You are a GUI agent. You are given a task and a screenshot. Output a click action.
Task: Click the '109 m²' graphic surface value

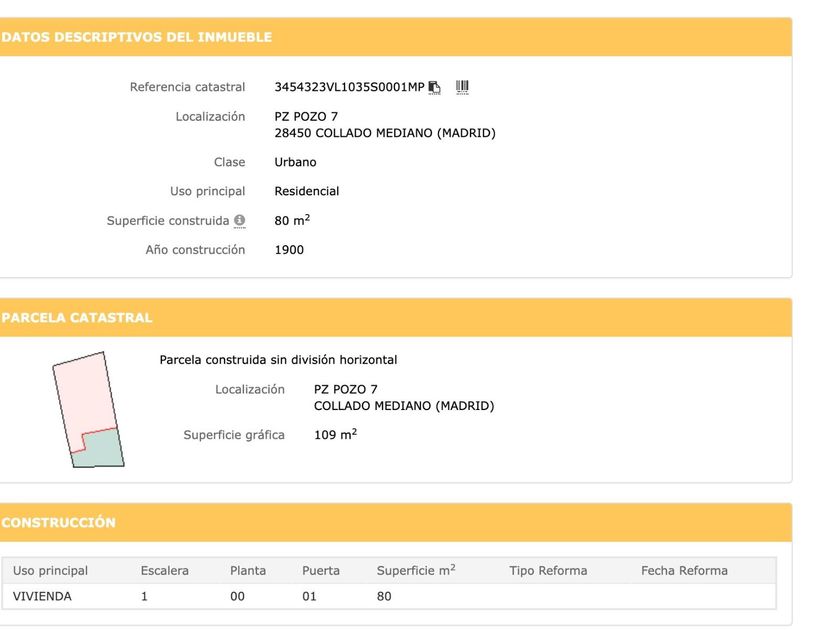point(335,434)
